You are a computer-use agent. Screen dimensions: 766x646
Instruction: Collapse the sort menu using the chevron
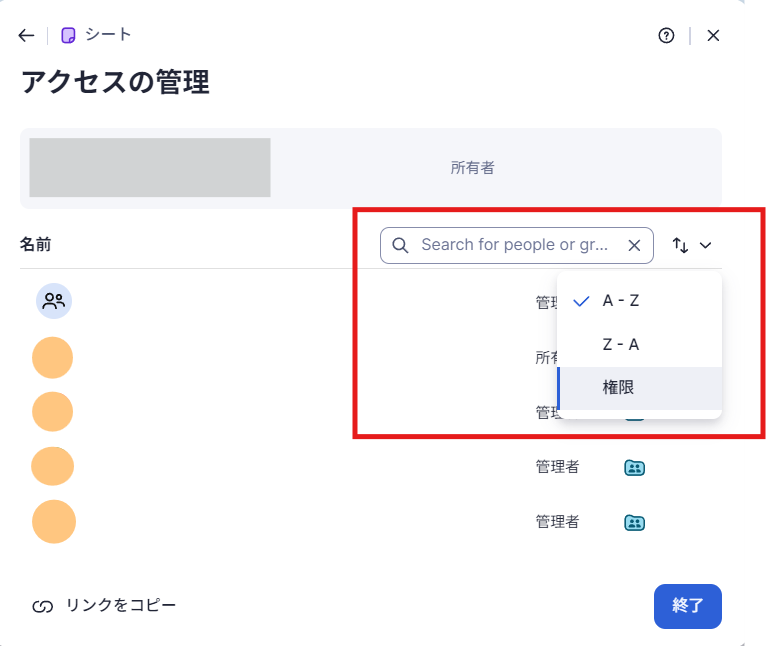706,245
